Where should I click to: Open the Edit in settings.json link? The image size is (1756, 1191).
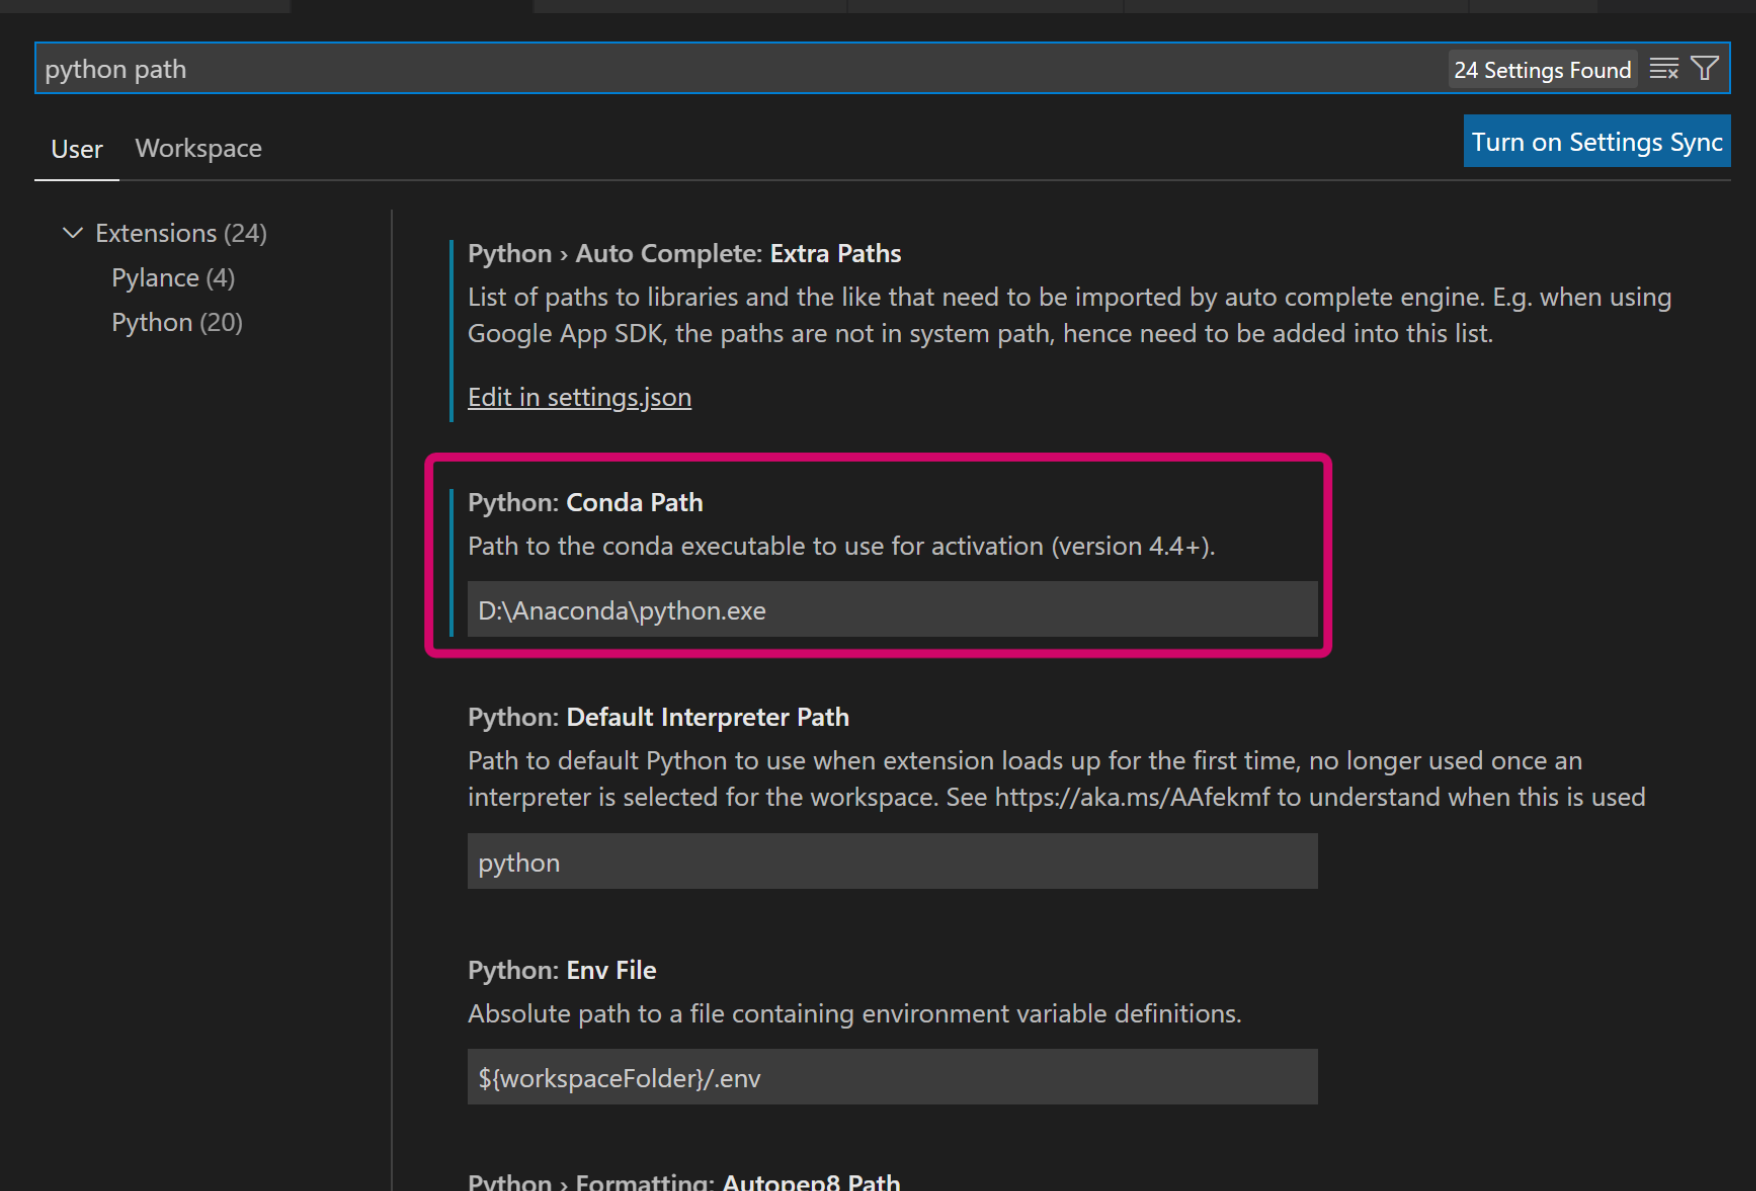579,398
